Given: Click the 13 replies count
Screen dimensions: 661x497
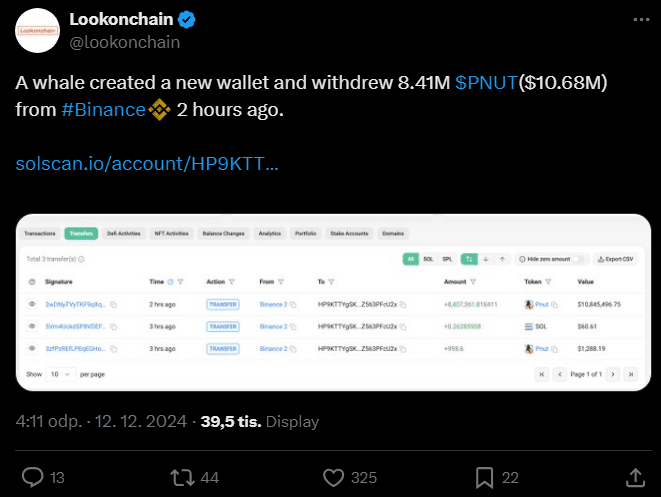Looking at the screenshot, I should point(57,478).
